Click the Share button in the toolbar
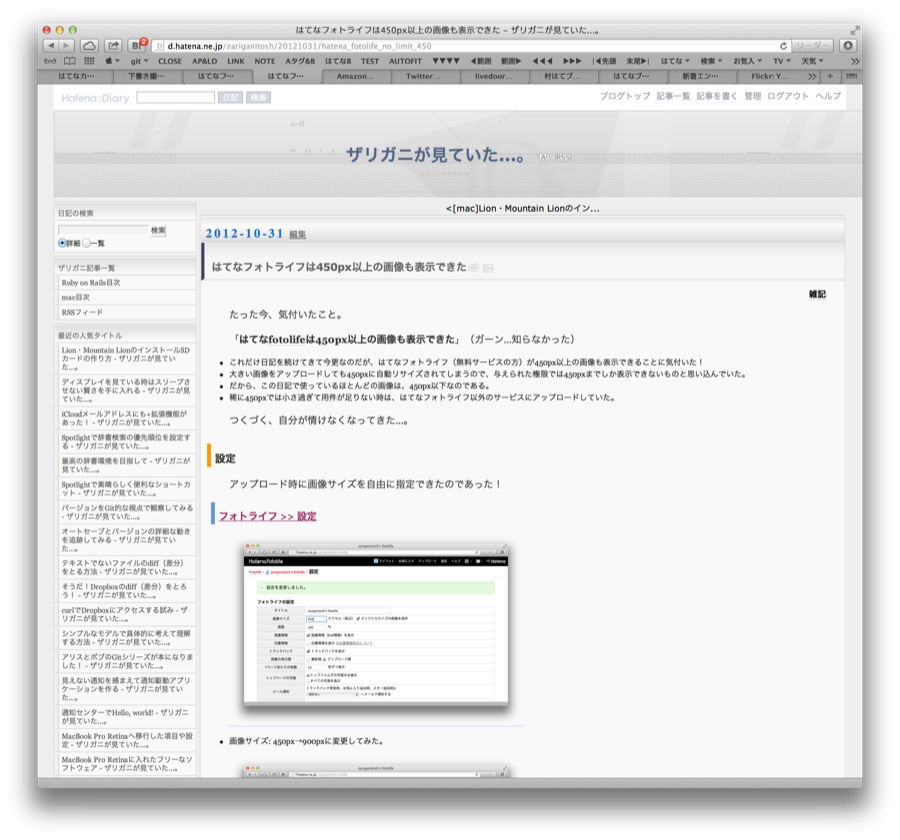 point(113,45)
